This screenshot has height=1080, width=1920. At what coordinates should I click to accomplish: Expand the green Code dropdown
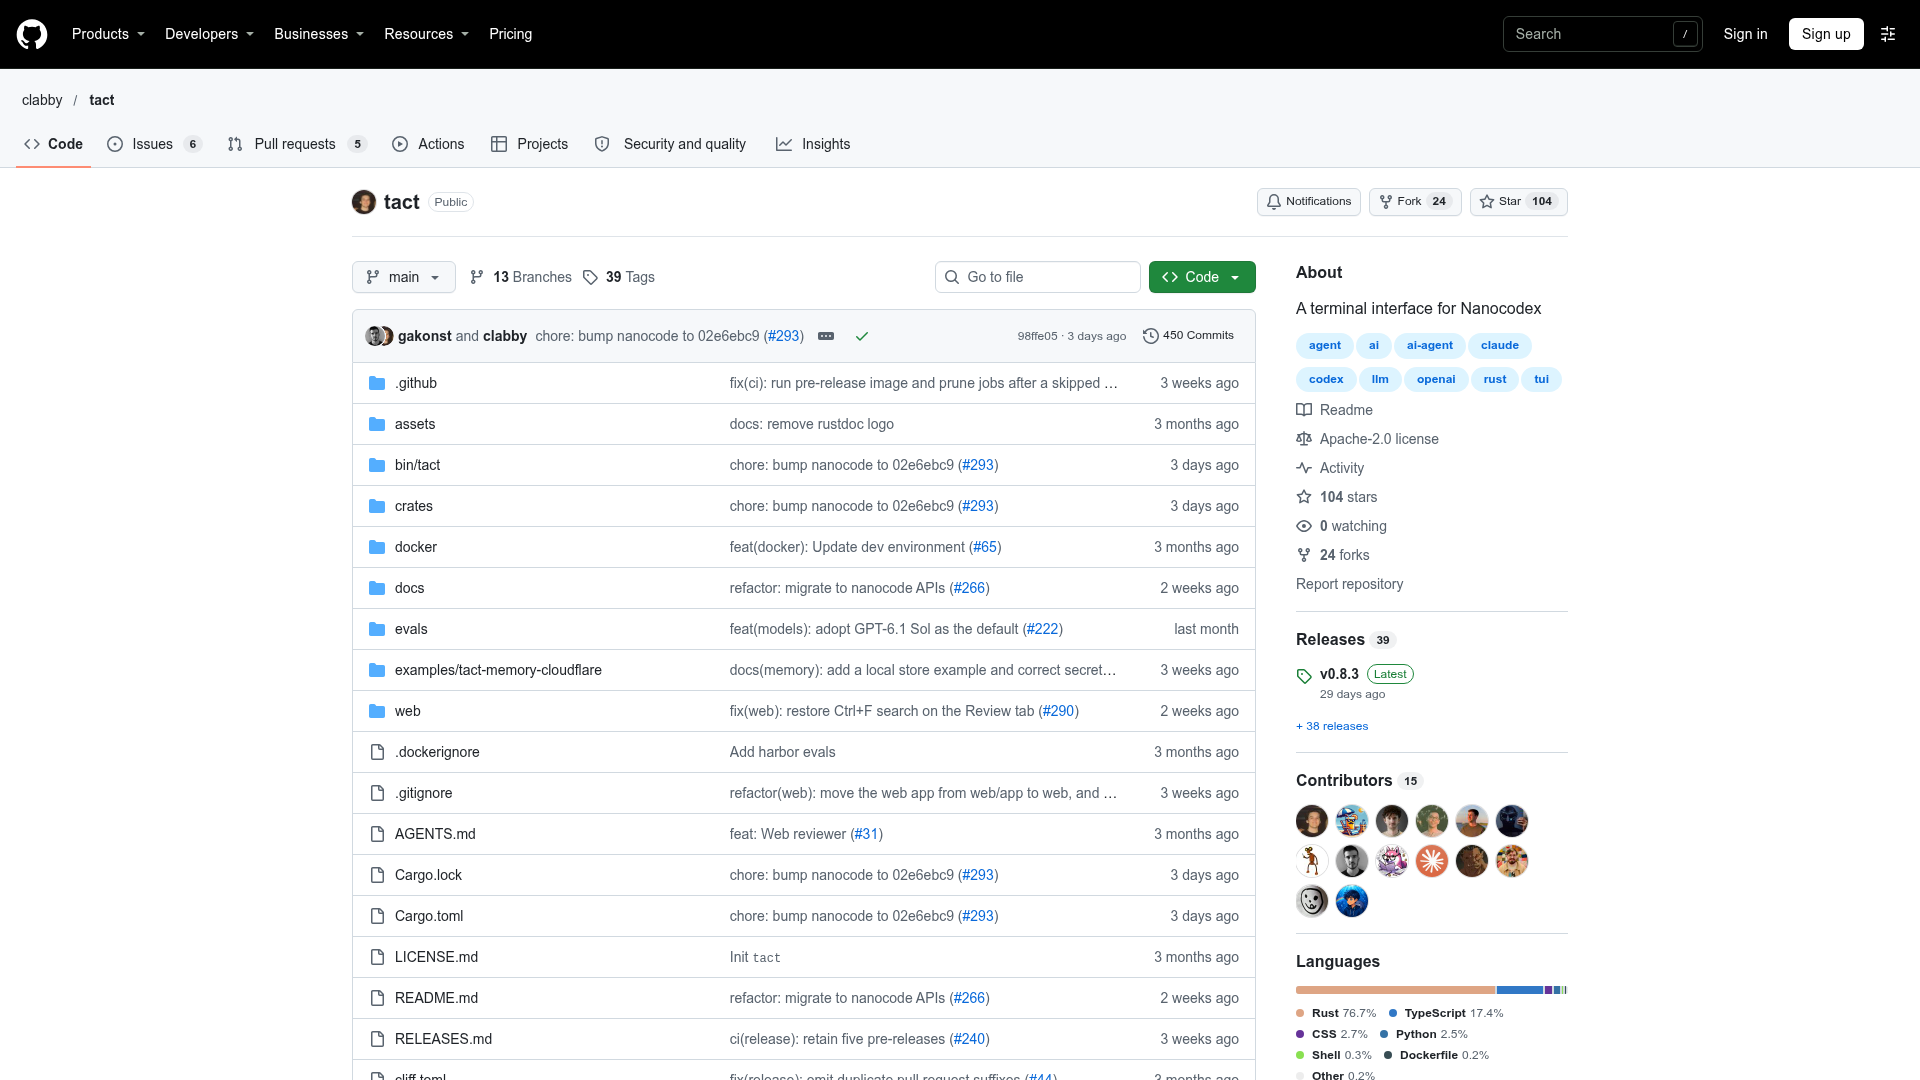coord(1202,277)
